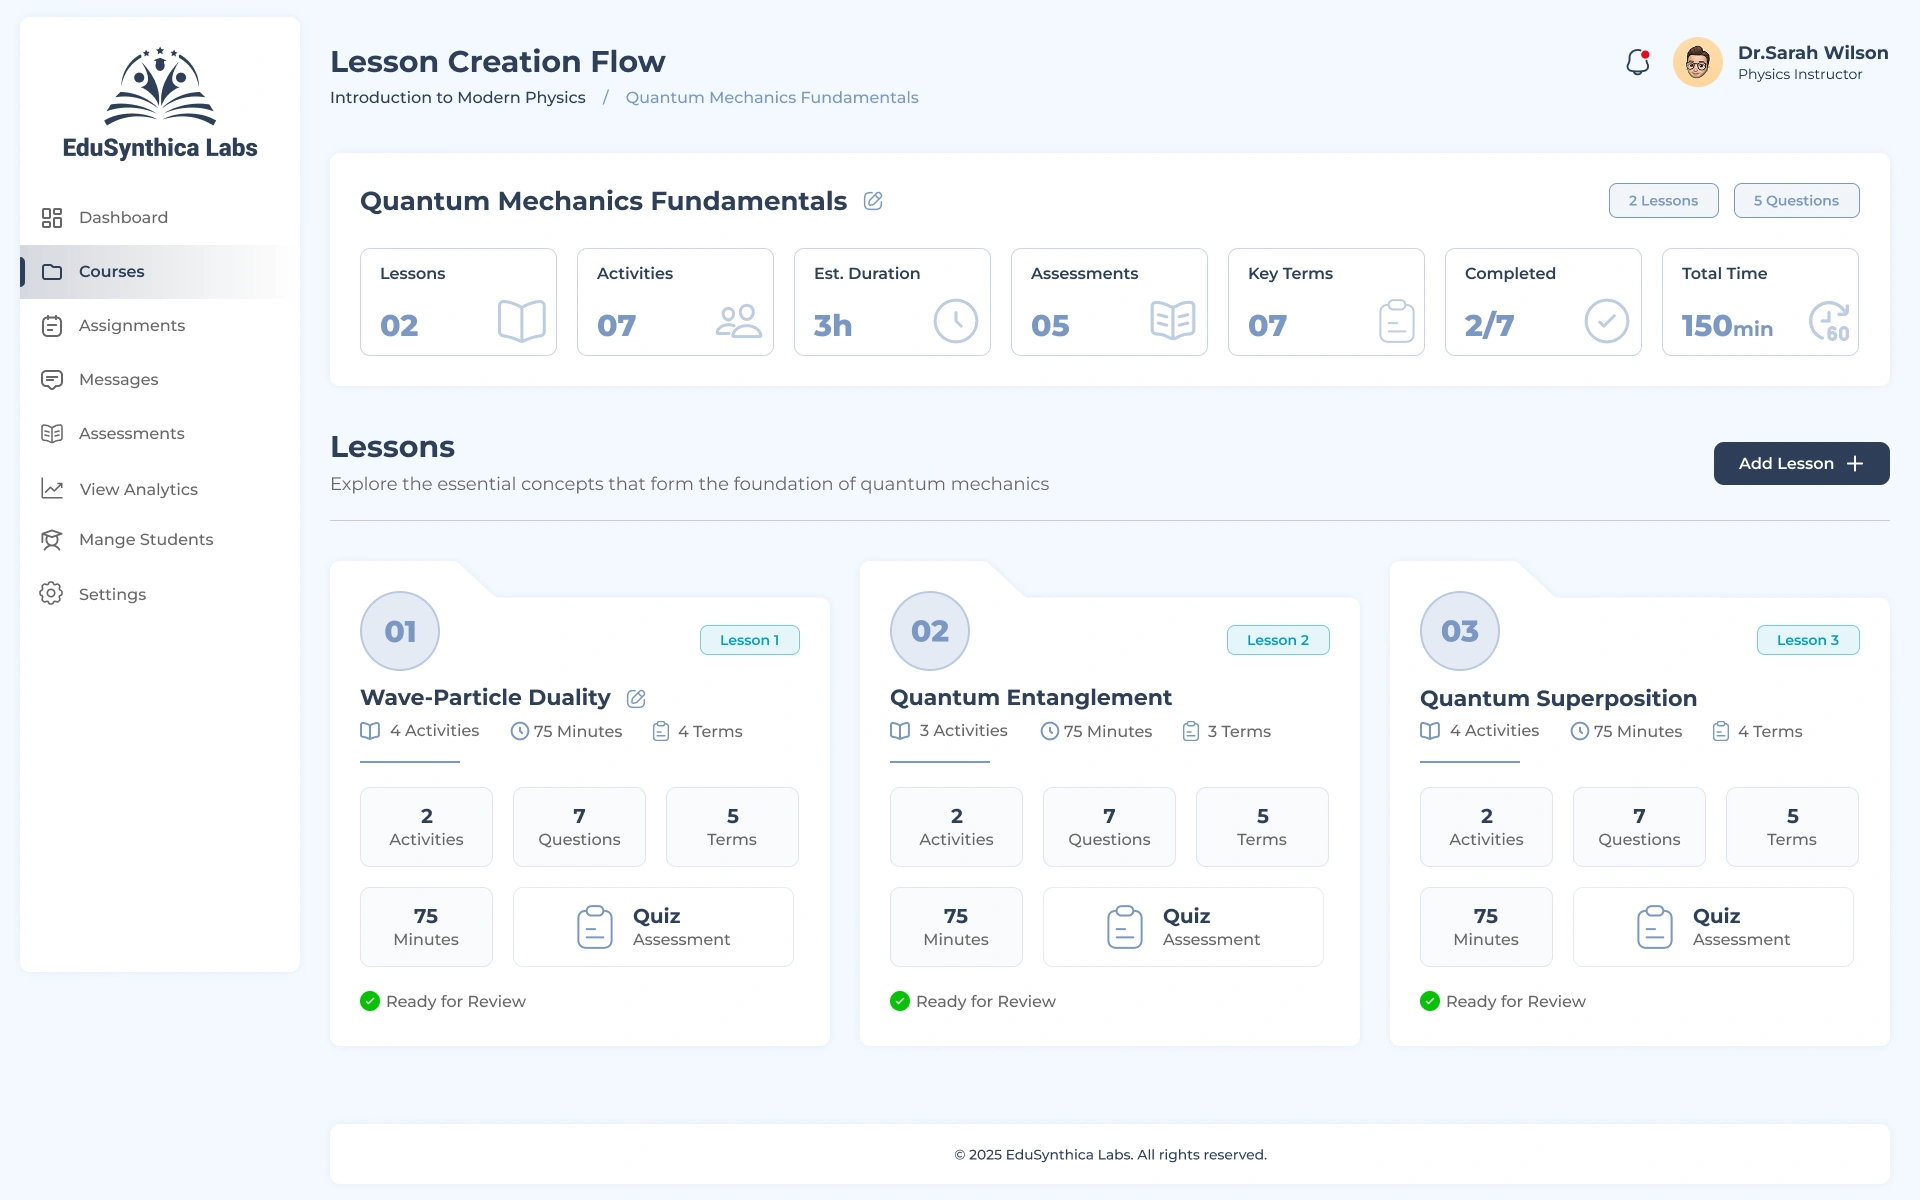Select View Analytics sidebar item
This screenshot has height=1200, width=1920.
click(x=138, y=489)
